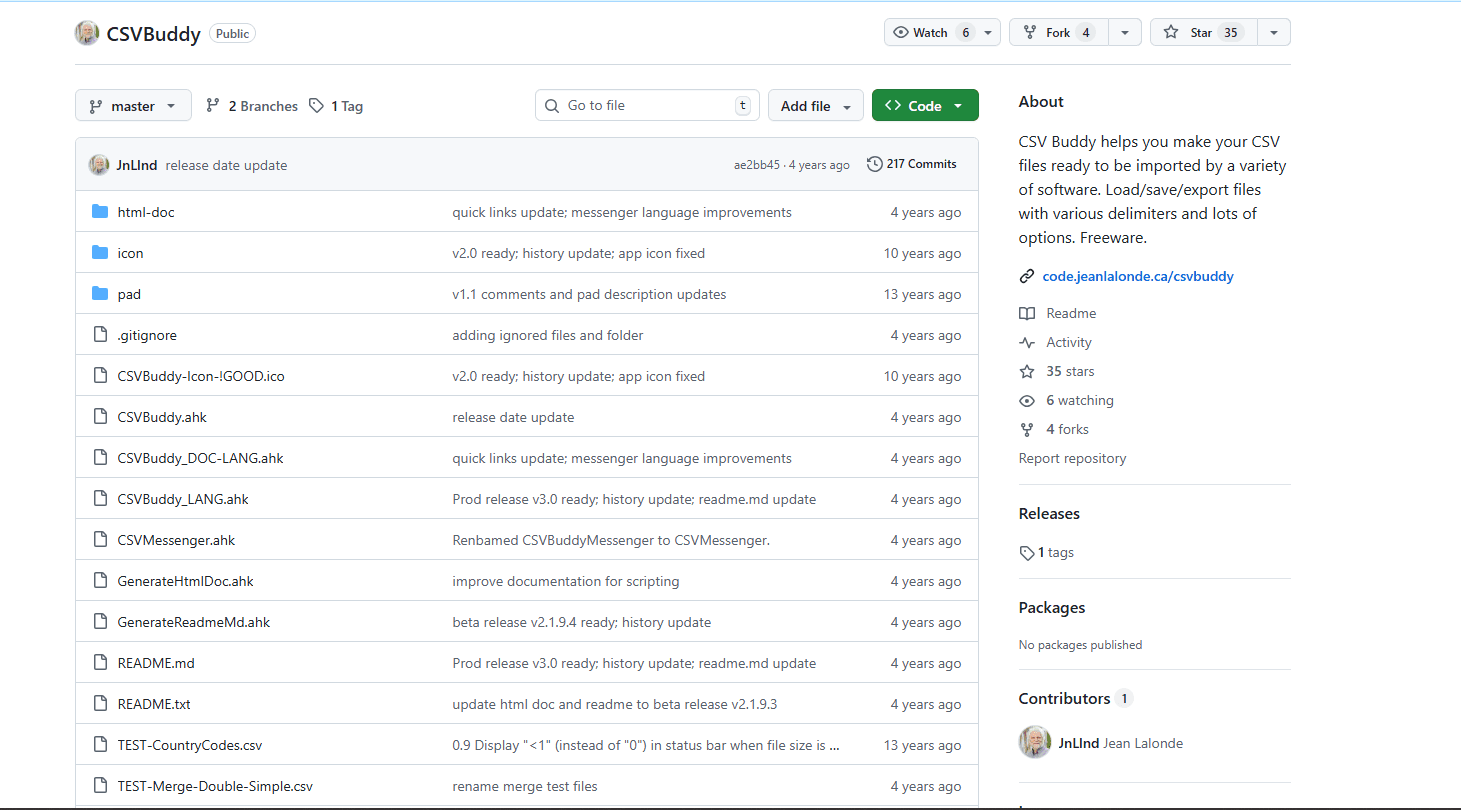Open commit message 'release date update' in header
1461x810 pixels.
(226, 165)
